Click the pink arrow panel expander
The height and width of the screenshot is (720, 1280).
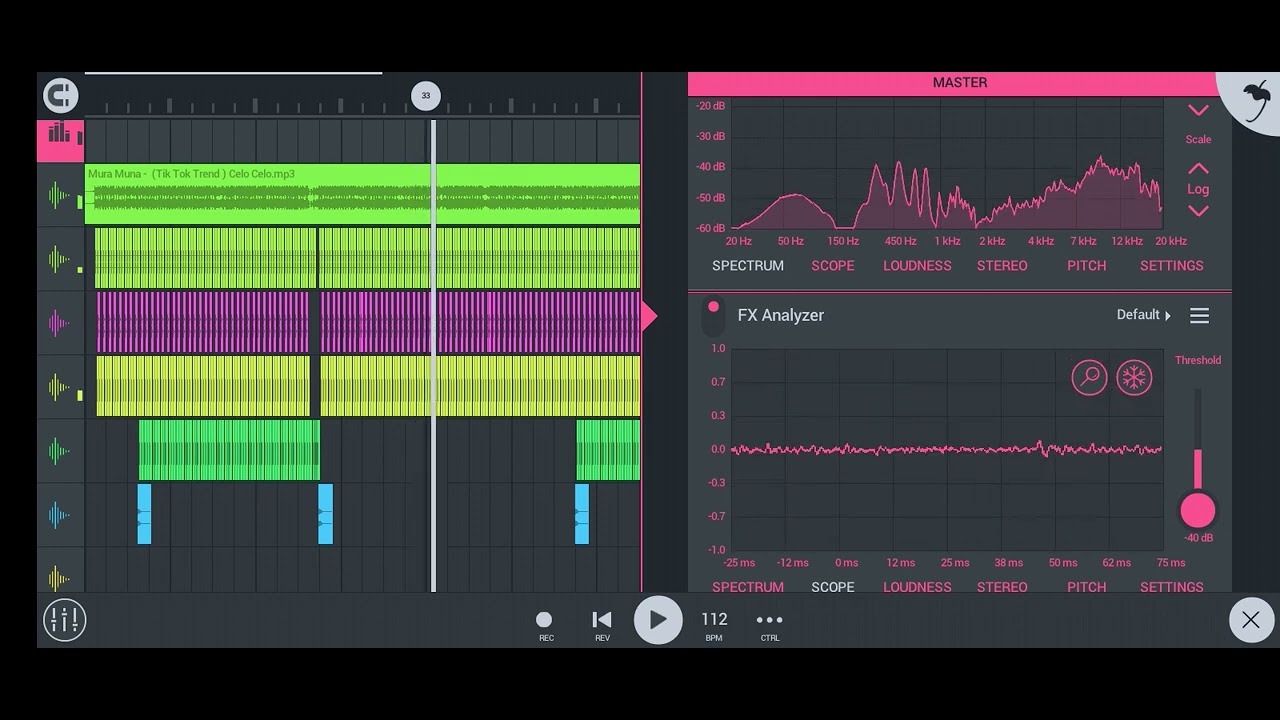649,317
